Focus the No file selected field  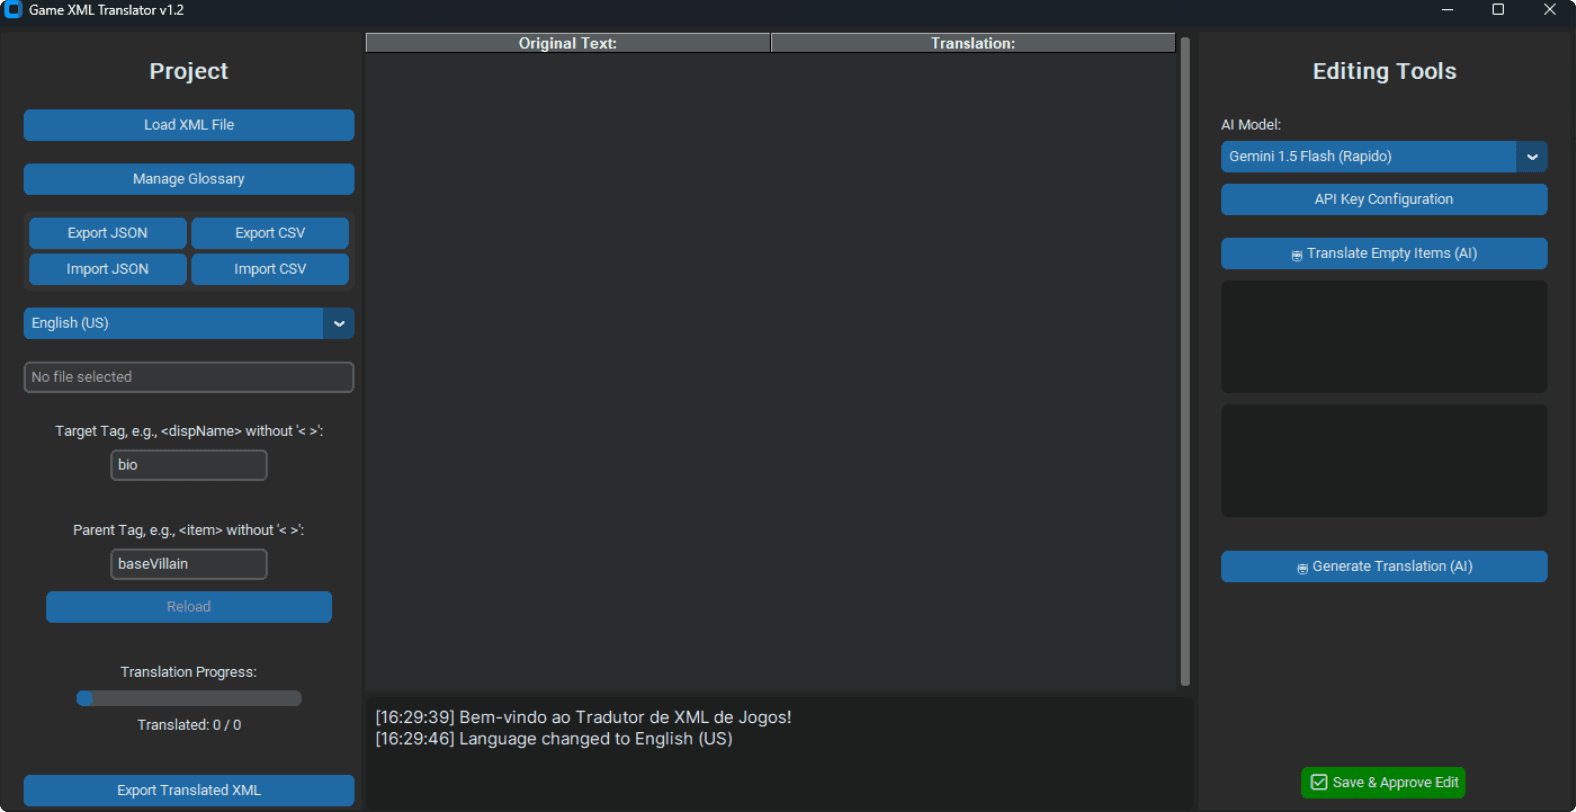pyautogui.click(x=189, y=377)
